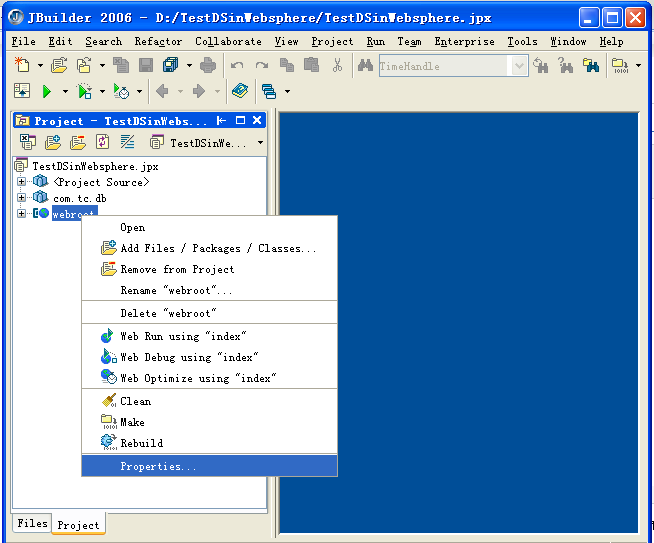Click the Forward navigation arrow icon
Viewport: 654px width, 543px height.
click(199, 91)
